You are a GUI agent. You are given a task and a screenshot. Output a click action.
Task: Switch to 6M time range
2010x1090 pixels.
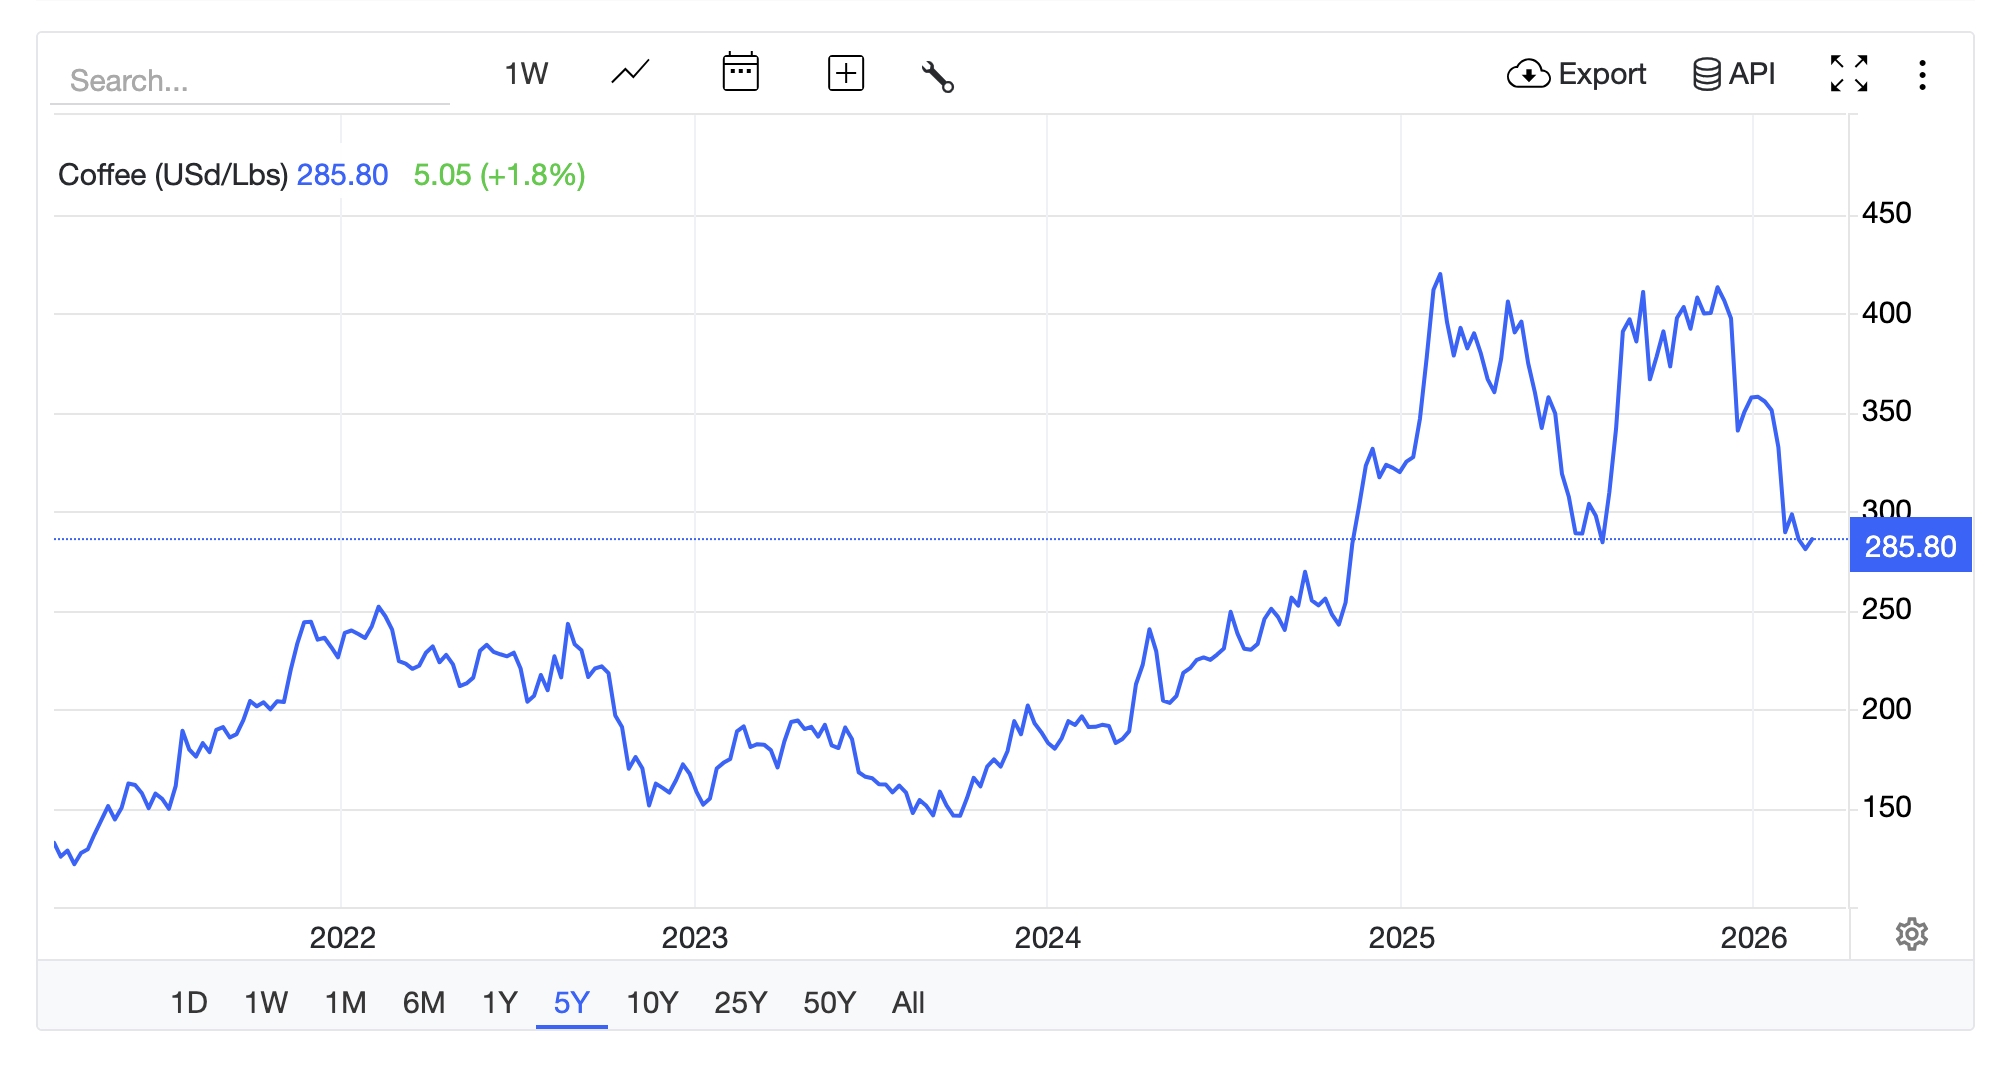click(x=423, y=1002)
